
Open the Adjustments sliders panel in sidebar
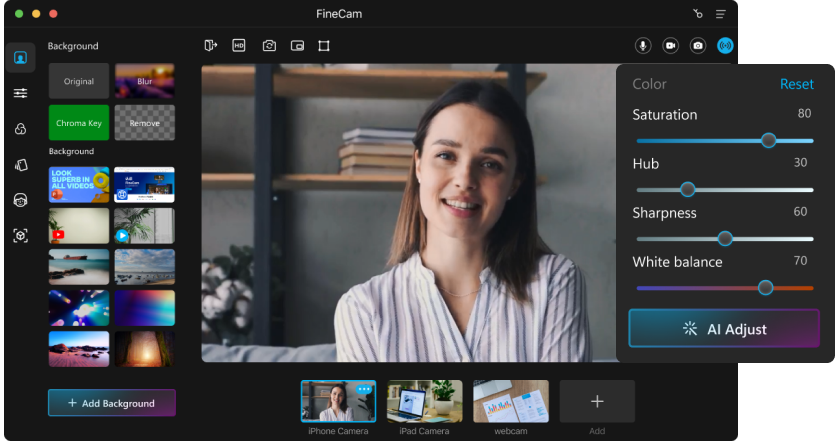(20, 93)
